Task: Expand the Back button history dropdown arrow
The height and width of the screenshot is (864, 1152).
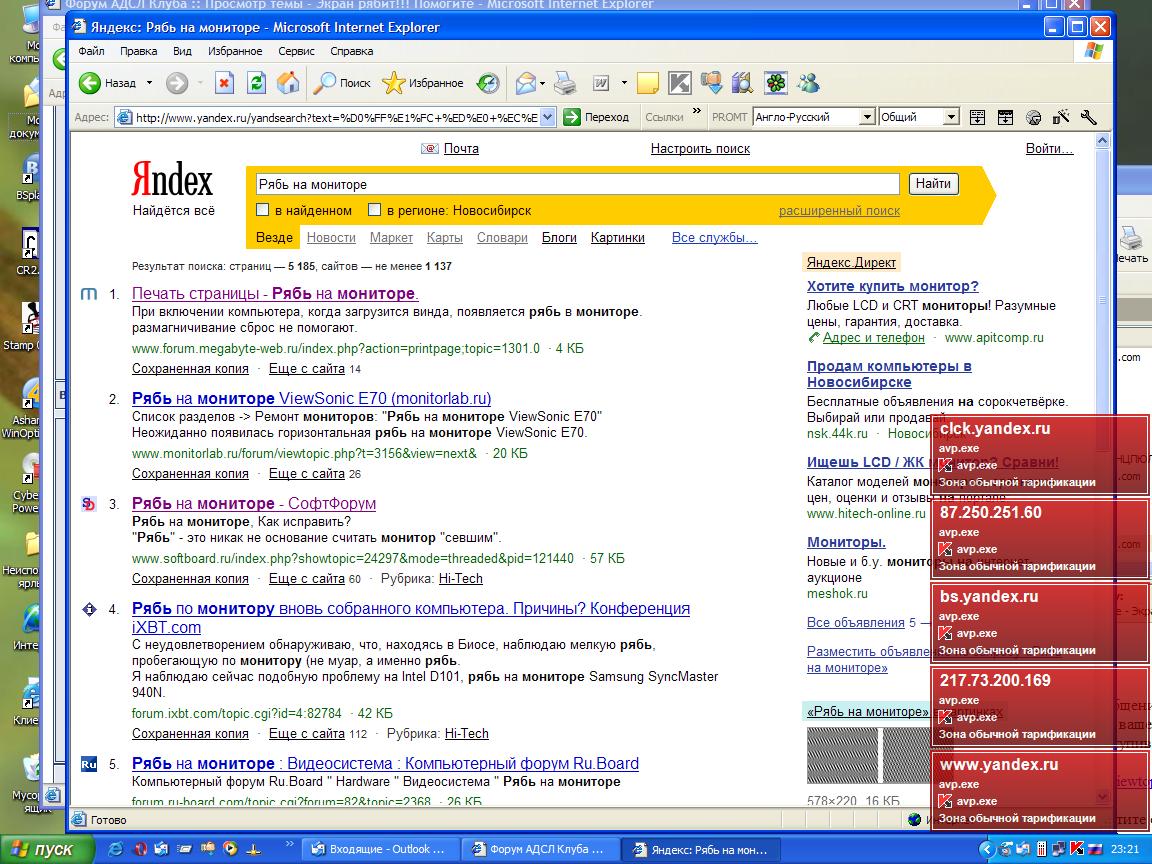Action: coord(149,83)
